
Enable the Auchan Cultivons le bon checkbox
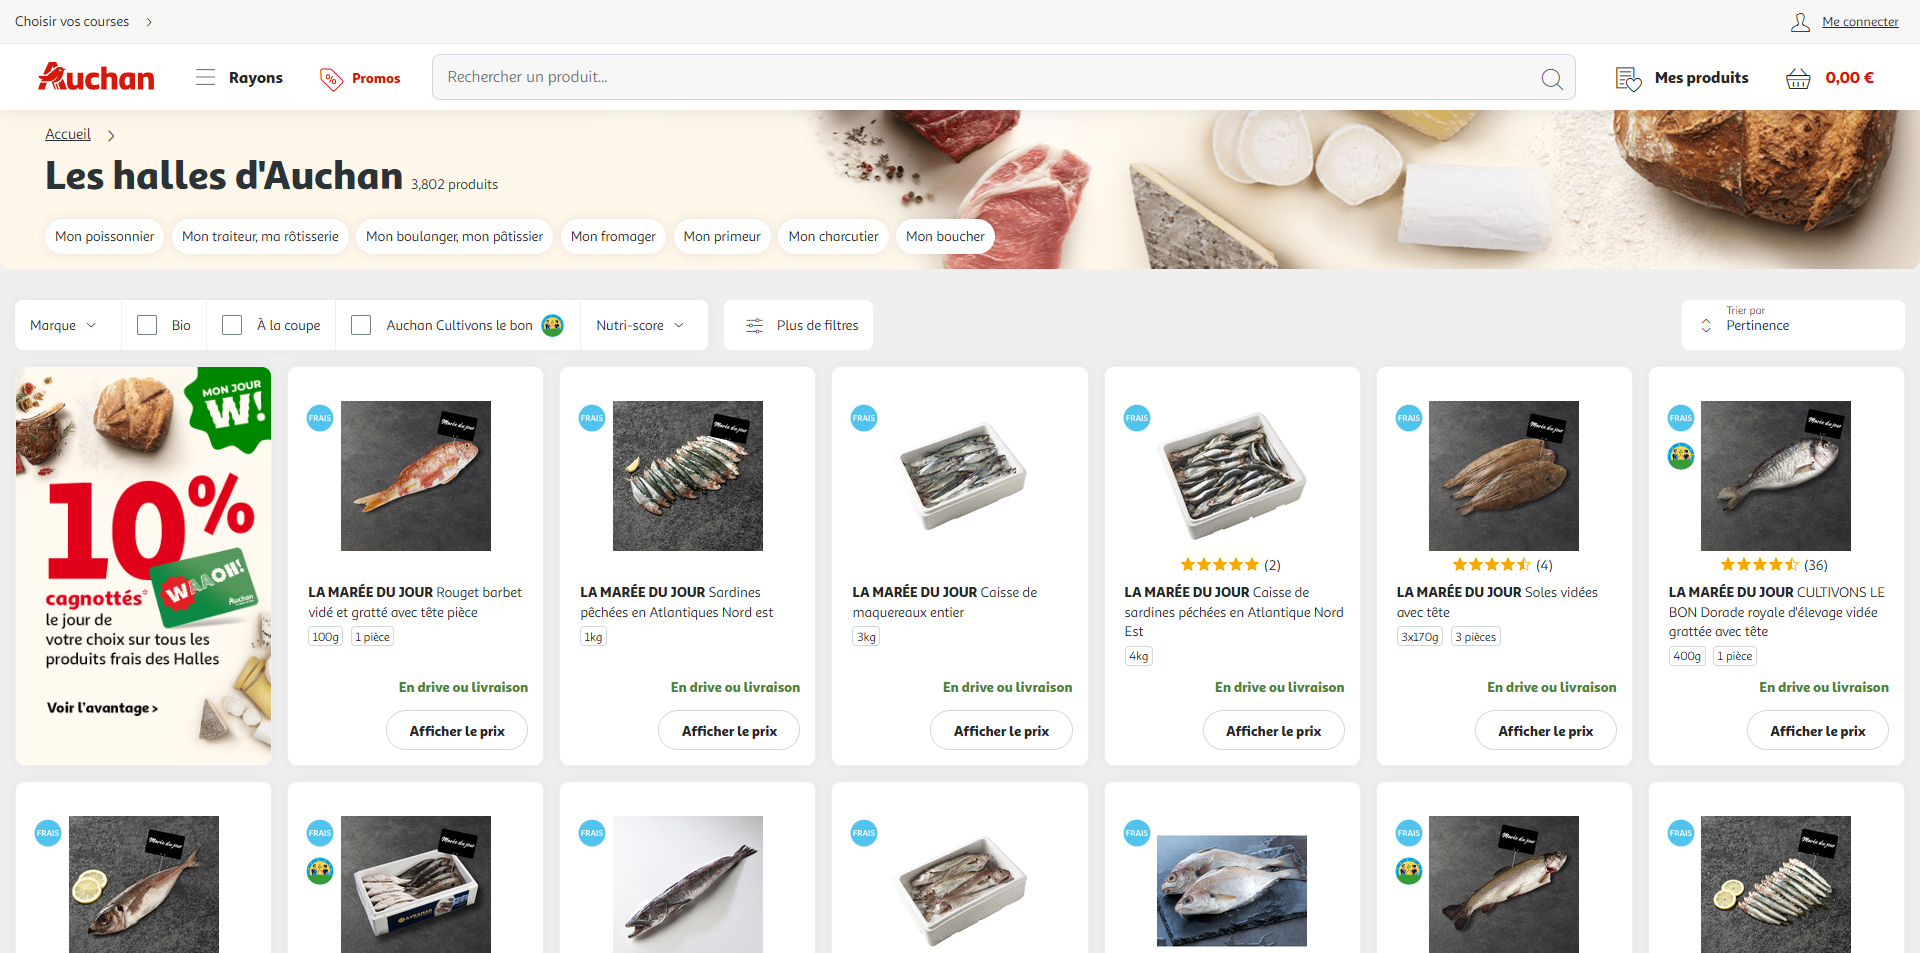362,325
